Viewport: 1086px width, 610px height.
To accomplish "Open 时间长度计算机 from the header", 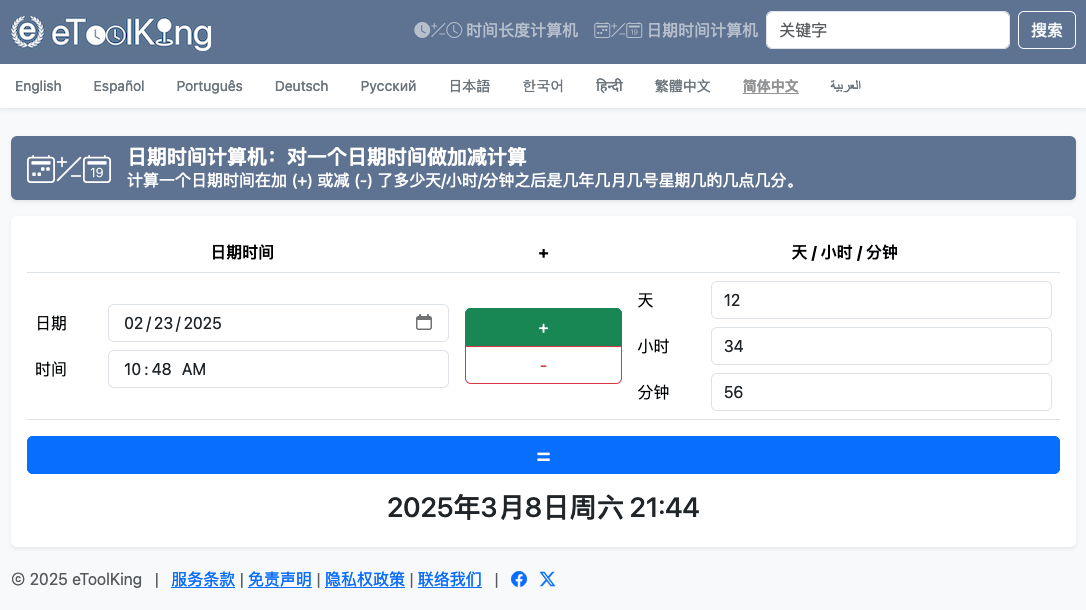I will 496,30.
